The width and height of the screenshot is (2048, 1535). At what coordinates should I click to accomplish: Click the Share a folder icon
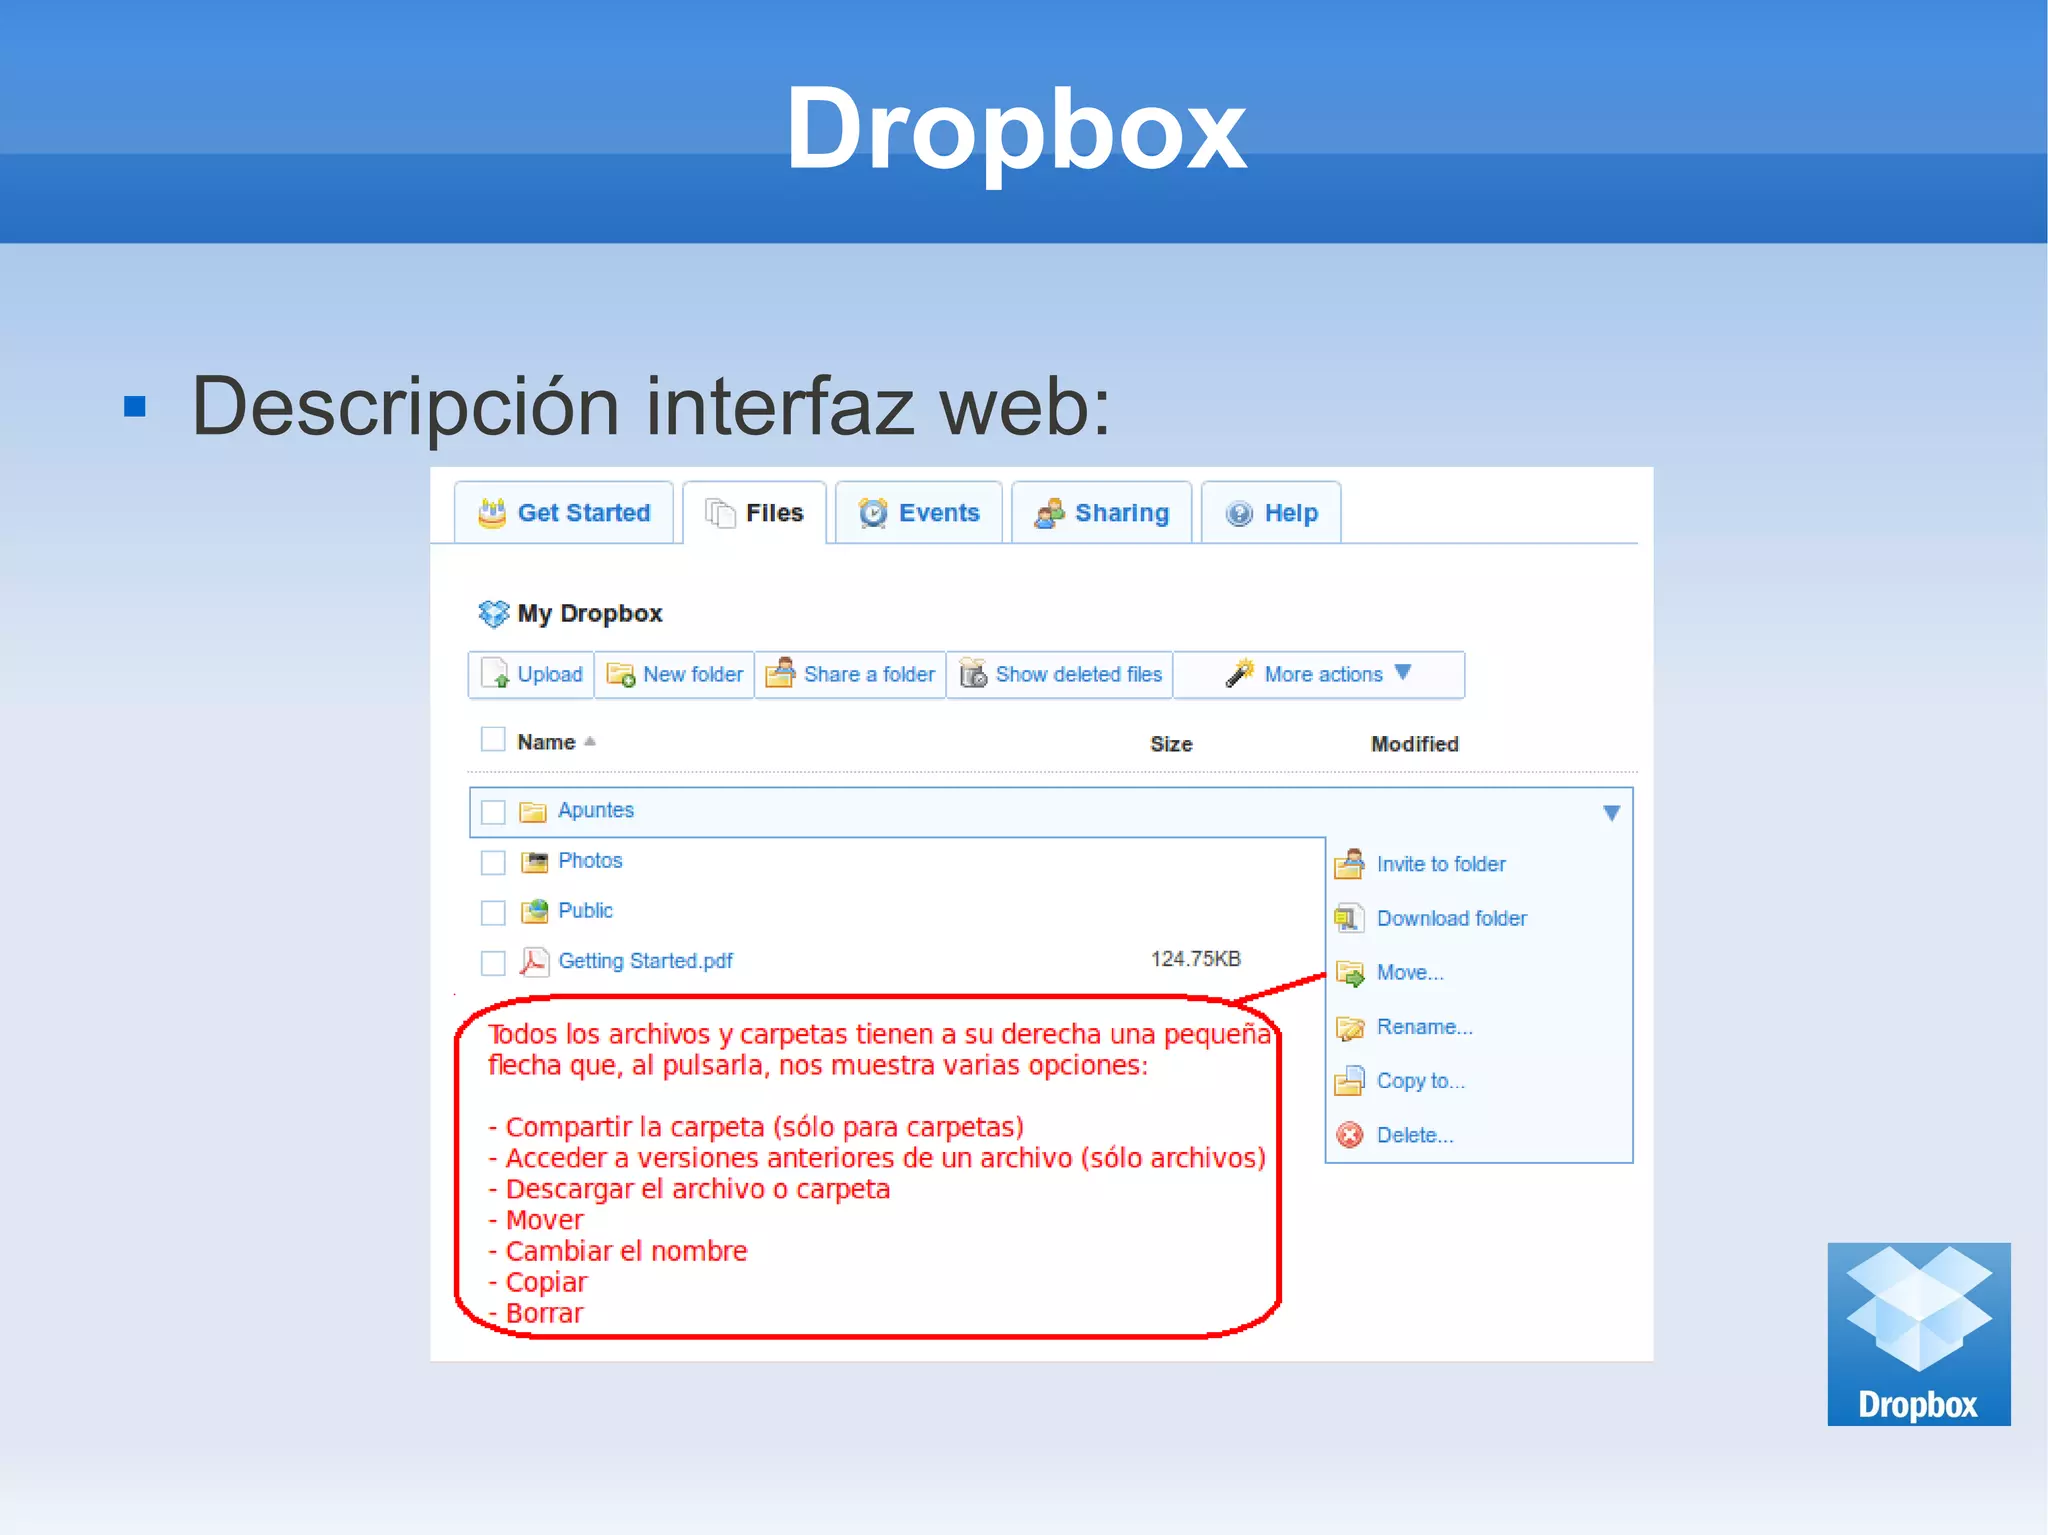[780, 673]
